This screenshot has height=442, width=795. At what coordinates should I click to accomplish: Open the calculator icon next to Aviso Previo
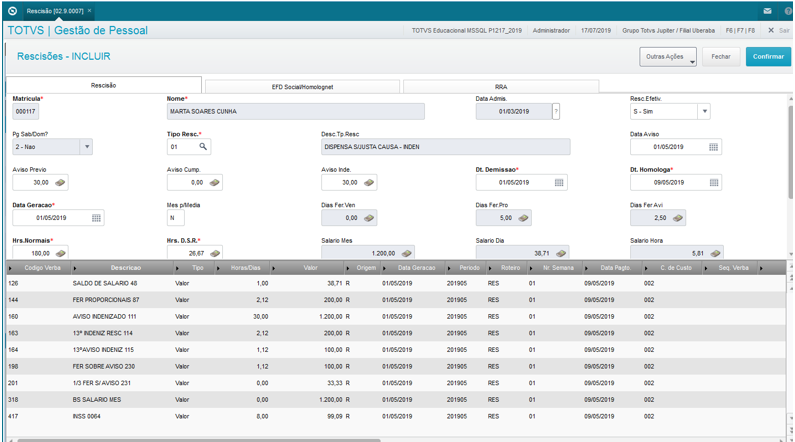point(60,182)
